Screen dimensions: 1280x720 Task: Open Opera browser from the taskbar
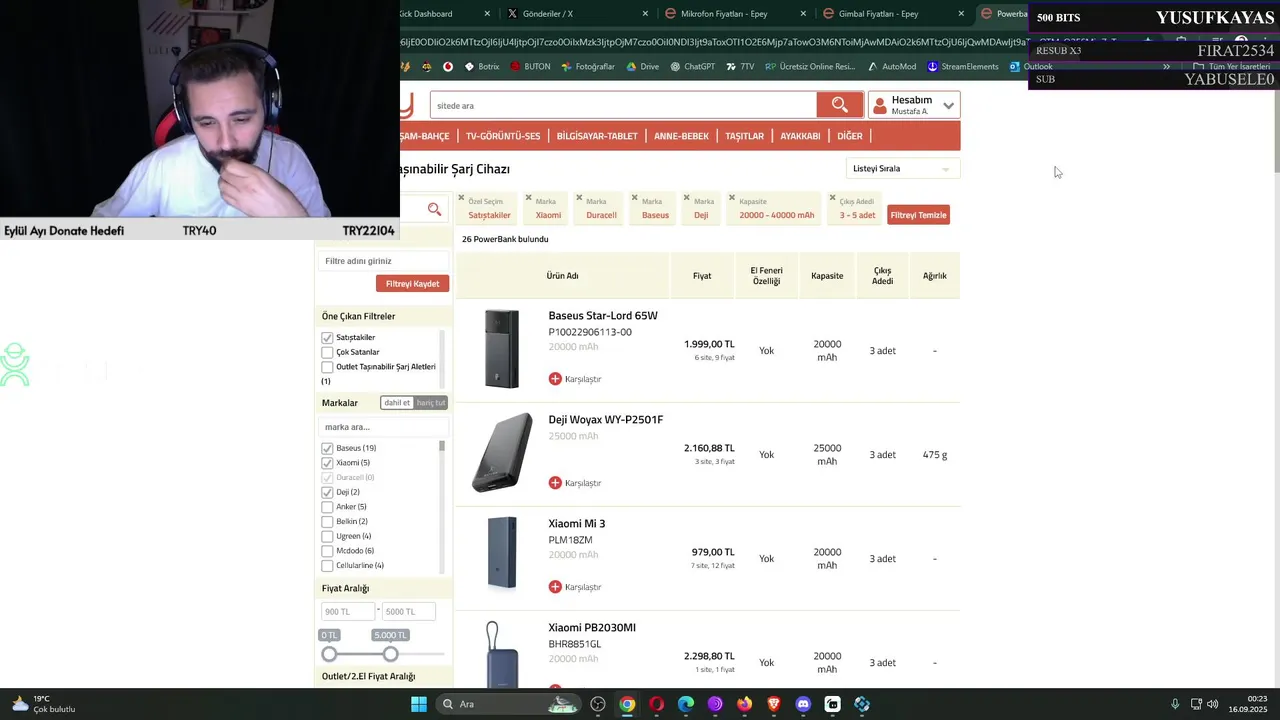coord(656,704)
